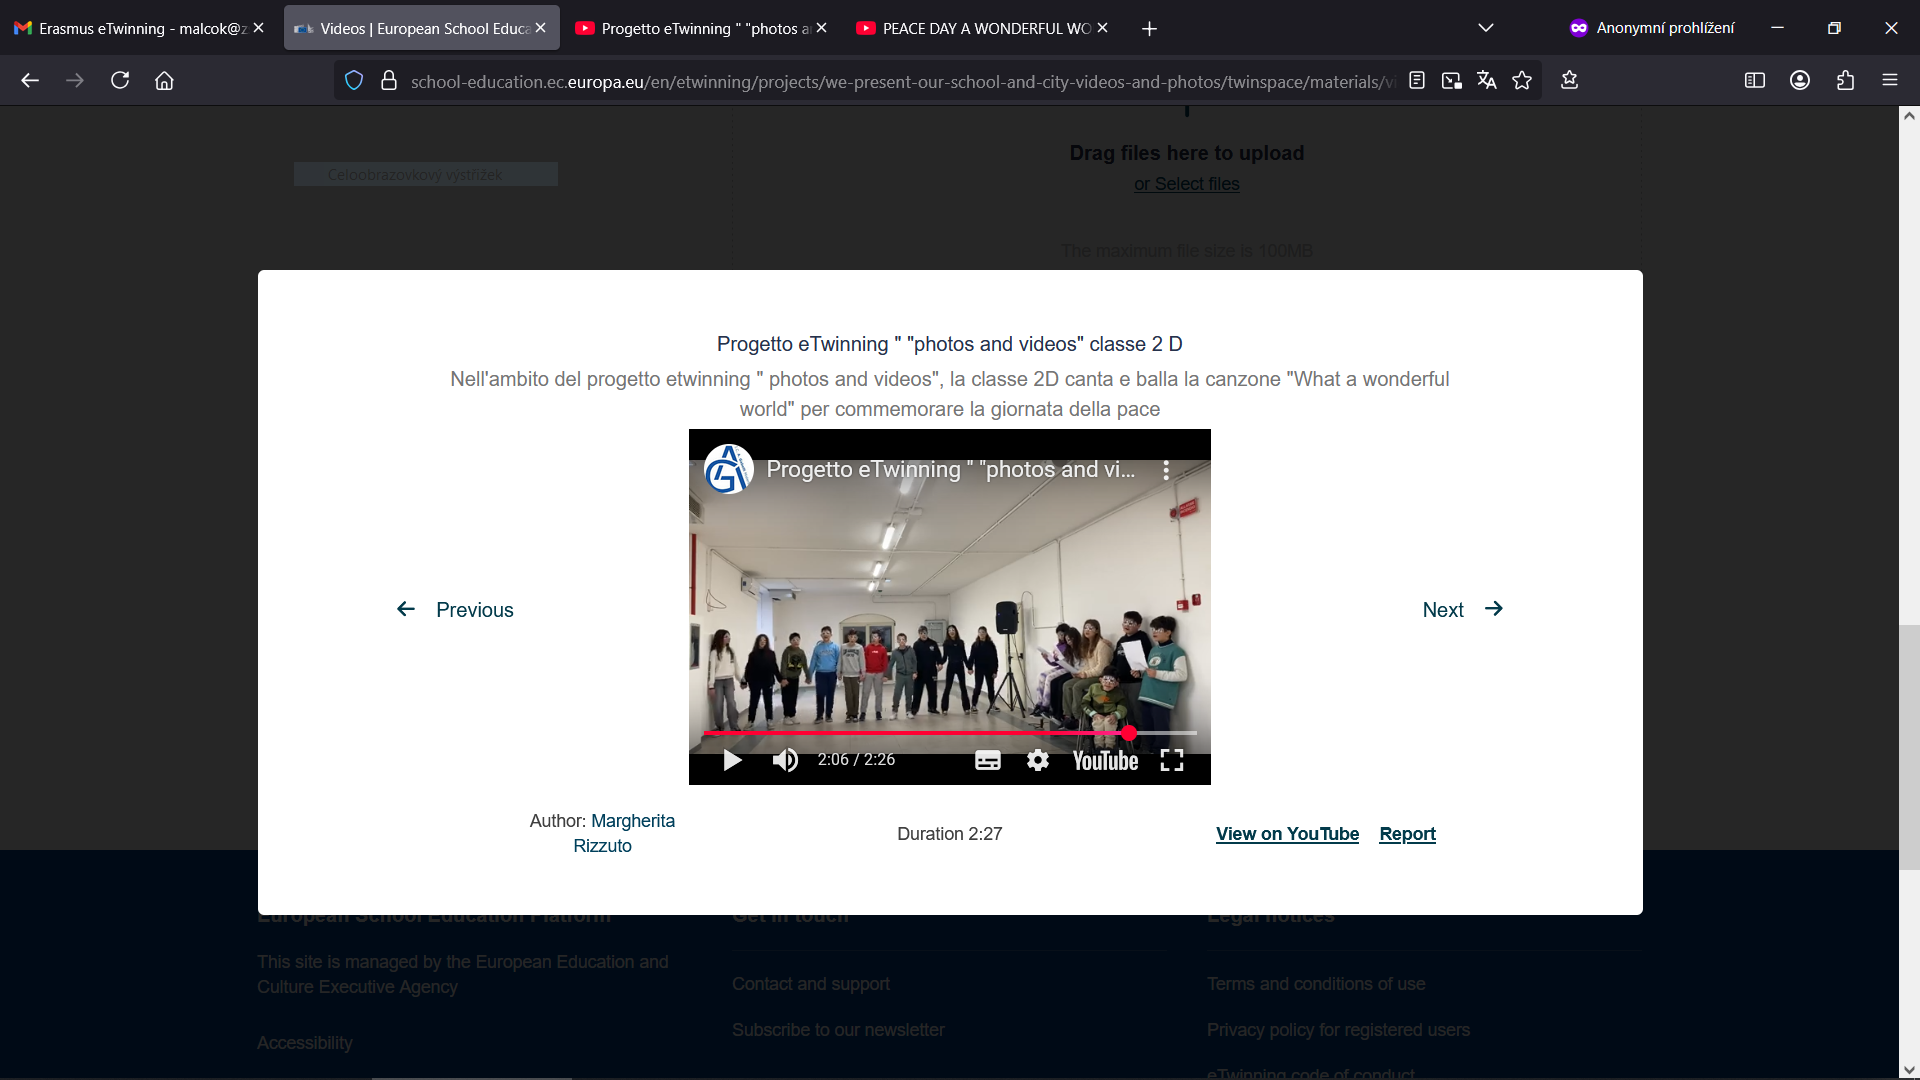This screenshot has height=1080, width=1920.
Task: Enter fullscreen video mode
Action: pyautogui.click(x=1172, y=761)
